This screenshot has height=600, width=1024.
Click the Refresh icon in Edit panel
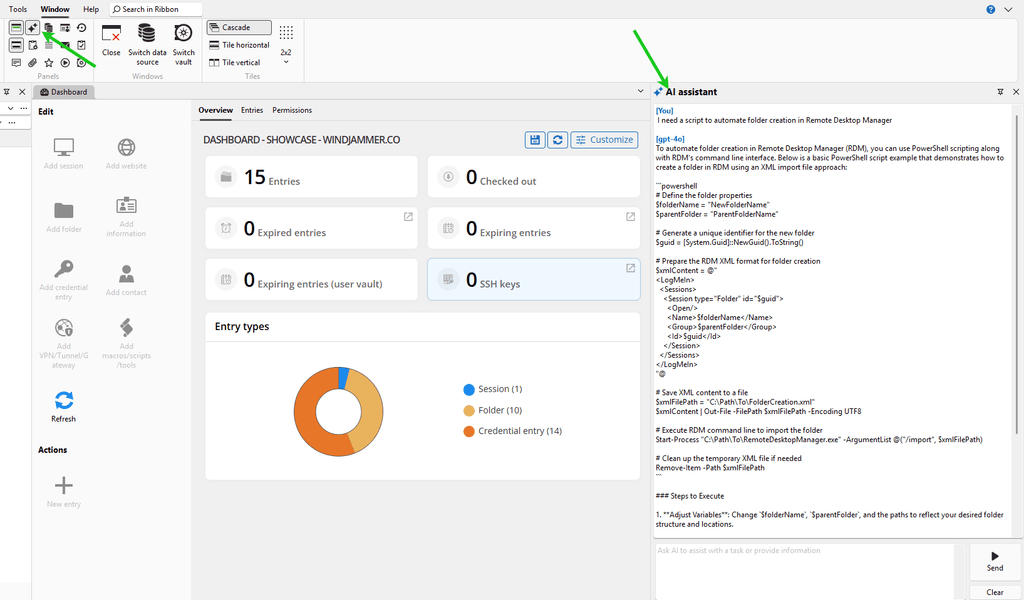click(64, 401)
